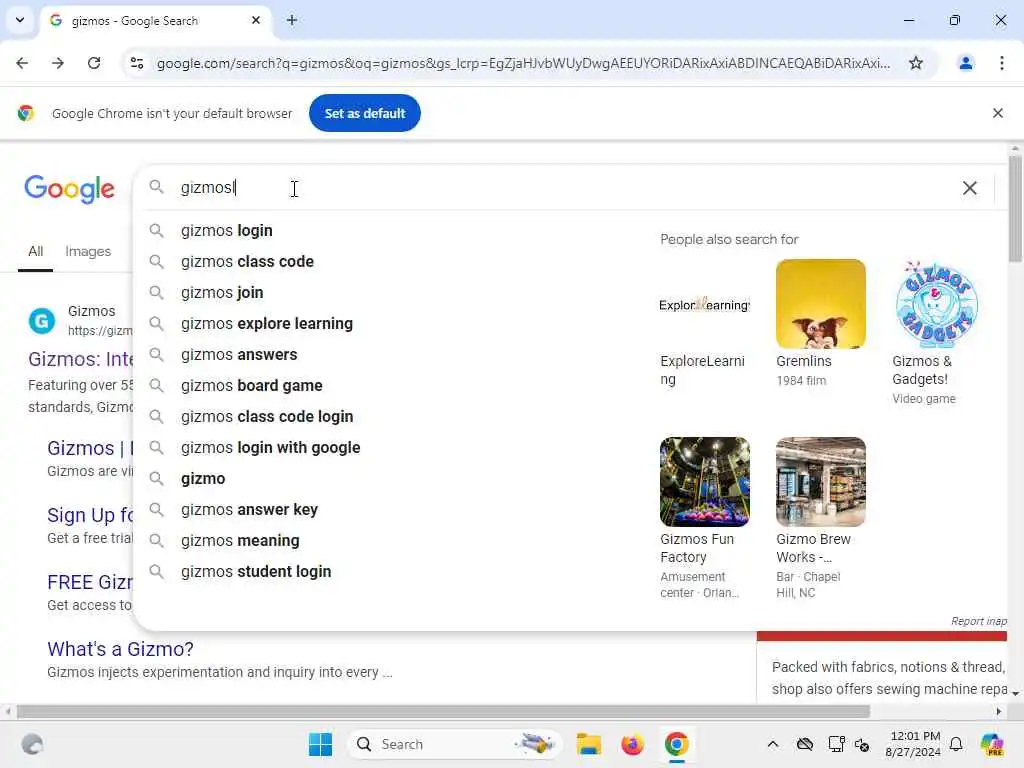1024x768 pixels.
Task: Expand the tab search dropdown arrow
Action: coord(20,20)
